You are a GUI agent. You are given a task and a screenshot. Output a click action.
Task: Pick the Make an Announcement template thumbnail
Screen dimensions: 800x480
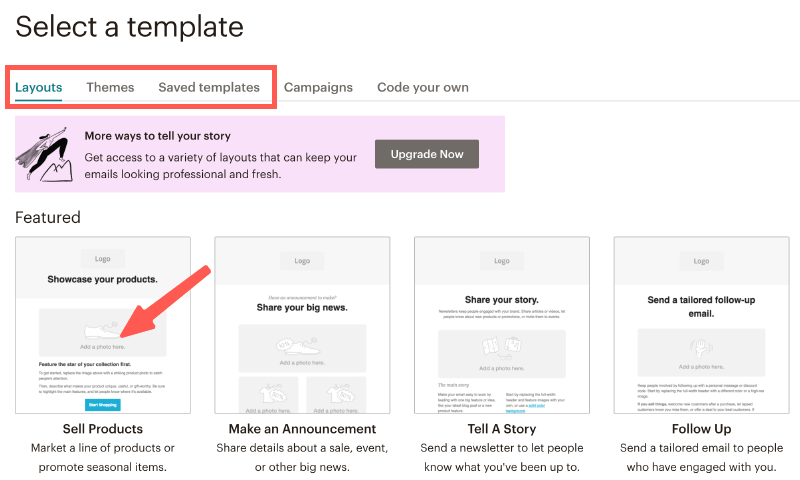pyautogui.click(x=302, y=325)
